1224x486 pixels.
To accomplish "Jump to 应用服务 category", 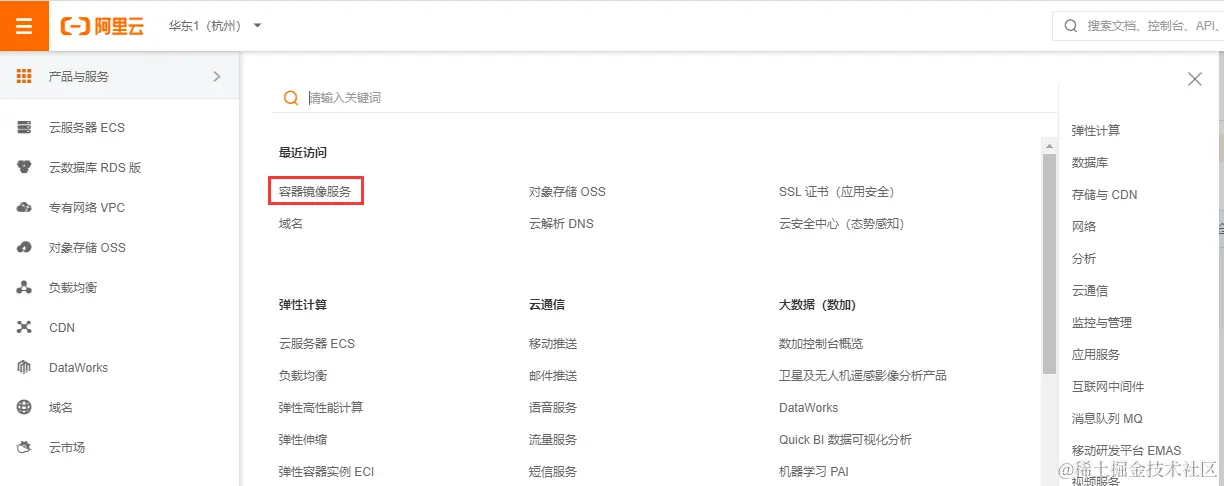I will point(1096,354).
